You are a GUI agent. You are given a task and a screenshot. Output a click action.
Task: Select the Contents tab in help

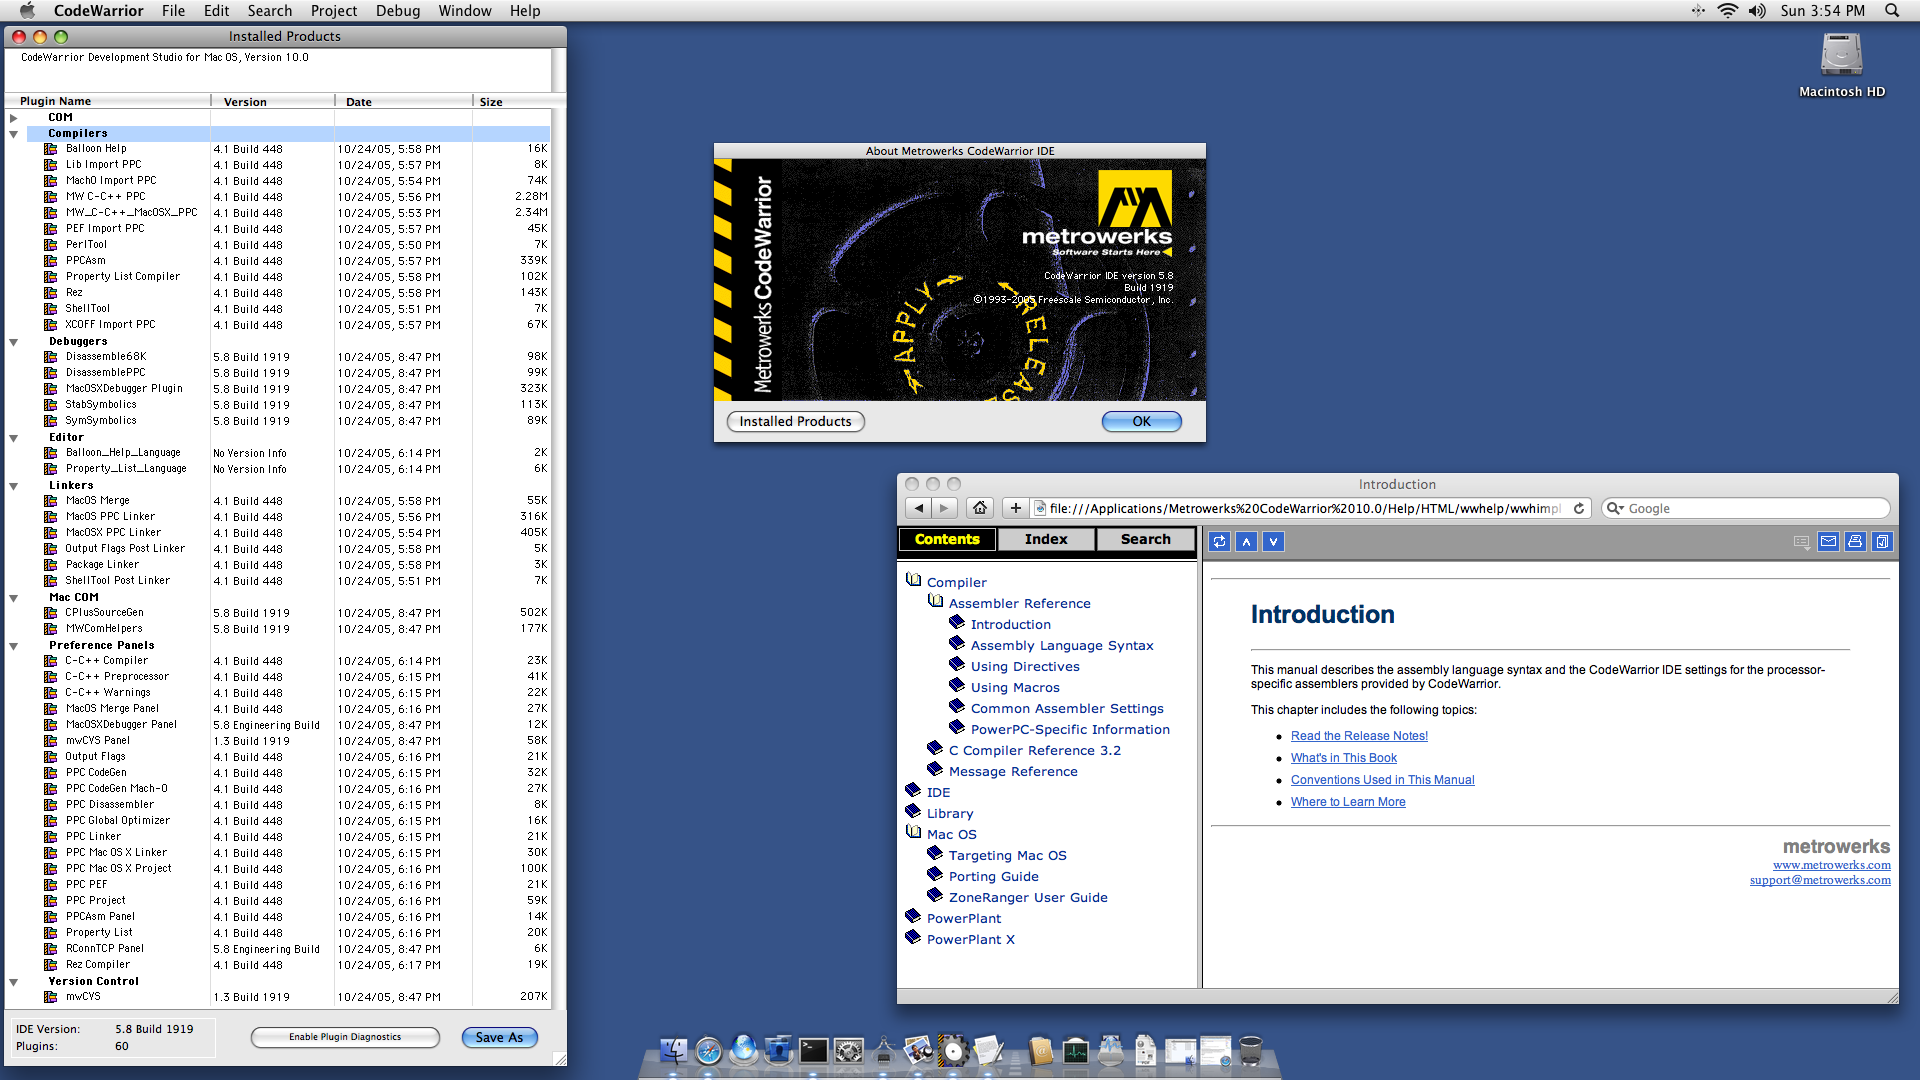pos(947,539)
